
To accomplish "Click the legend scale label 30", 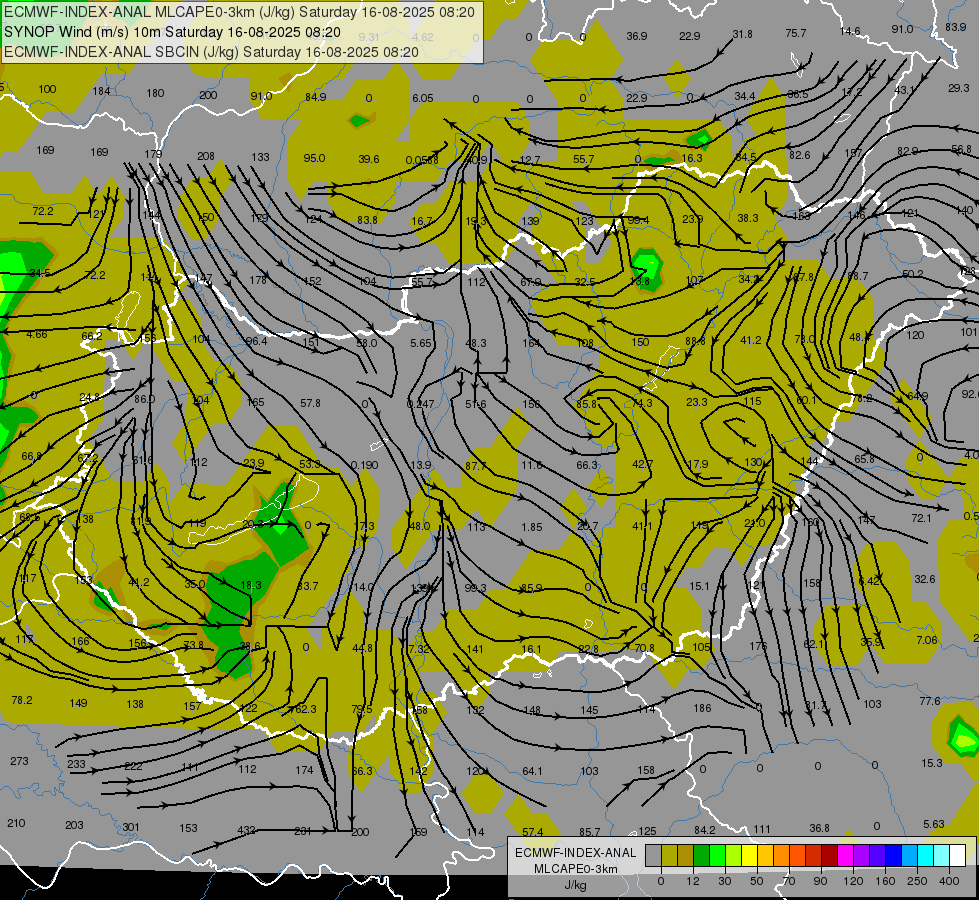I will (725, 881).
